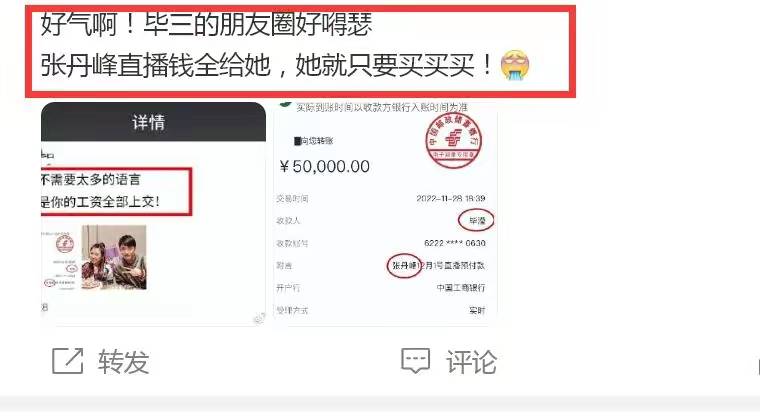Click the red postal bank stamp logo

454,141
